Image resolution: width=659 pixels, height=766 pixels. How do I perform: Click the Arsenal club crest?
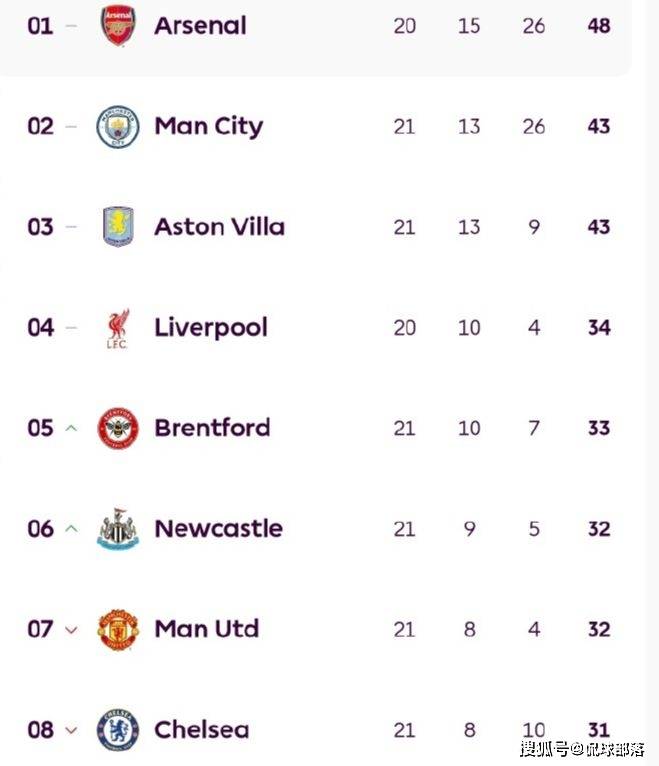pyautogui.click(x=118, y=26)
